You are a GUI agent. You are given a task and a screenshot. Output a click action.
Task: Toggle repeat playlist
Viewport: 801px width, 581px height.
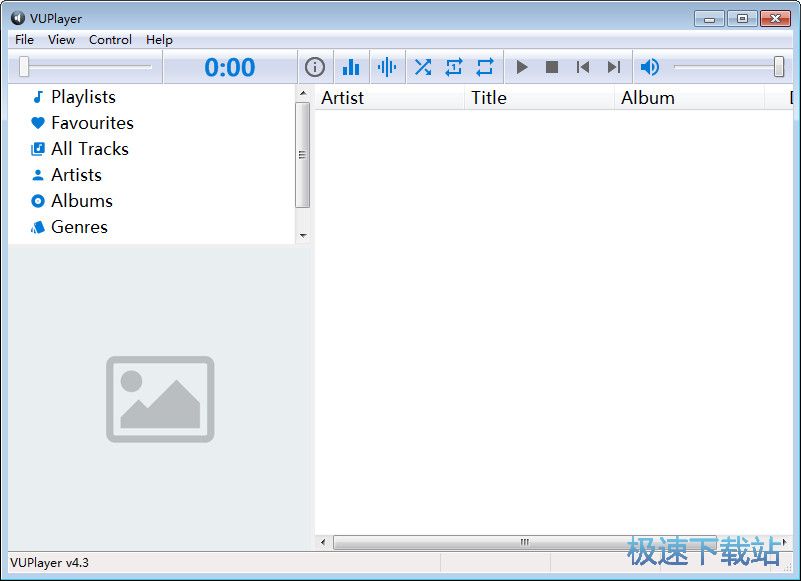point(485,67)
